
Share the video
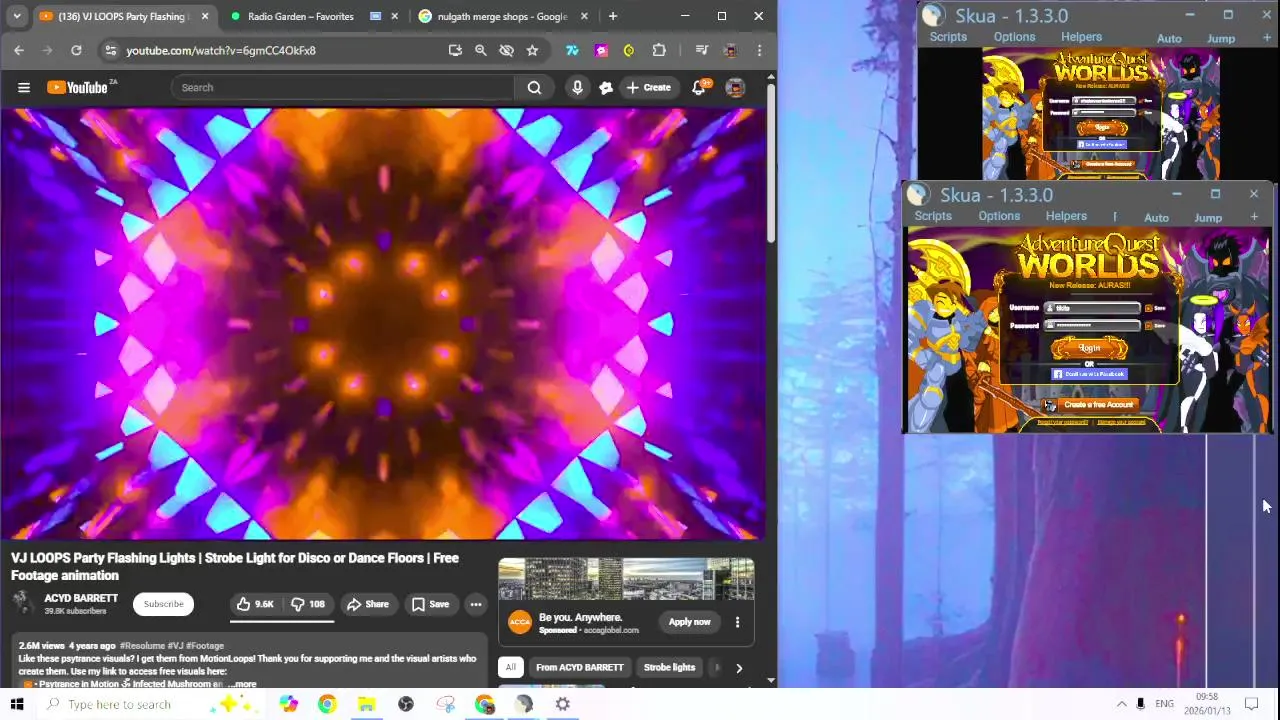click(x=367, y=604)
